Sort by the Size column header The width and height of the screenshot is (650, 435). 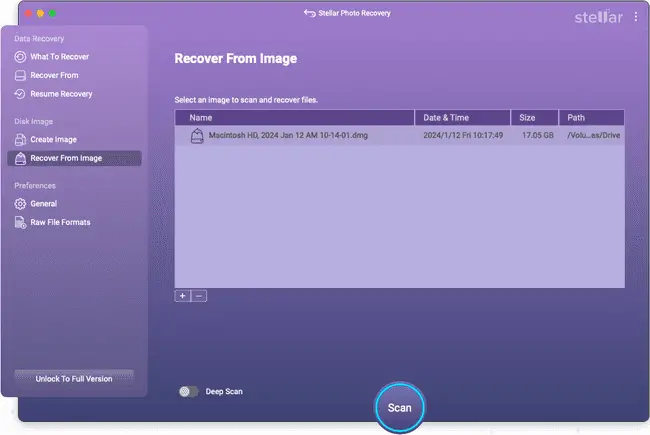point(534,118)
